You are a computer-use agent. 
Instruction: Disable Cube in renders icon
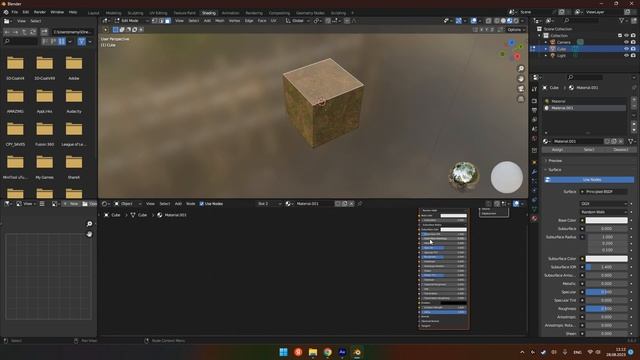click(x=633, y=49)
